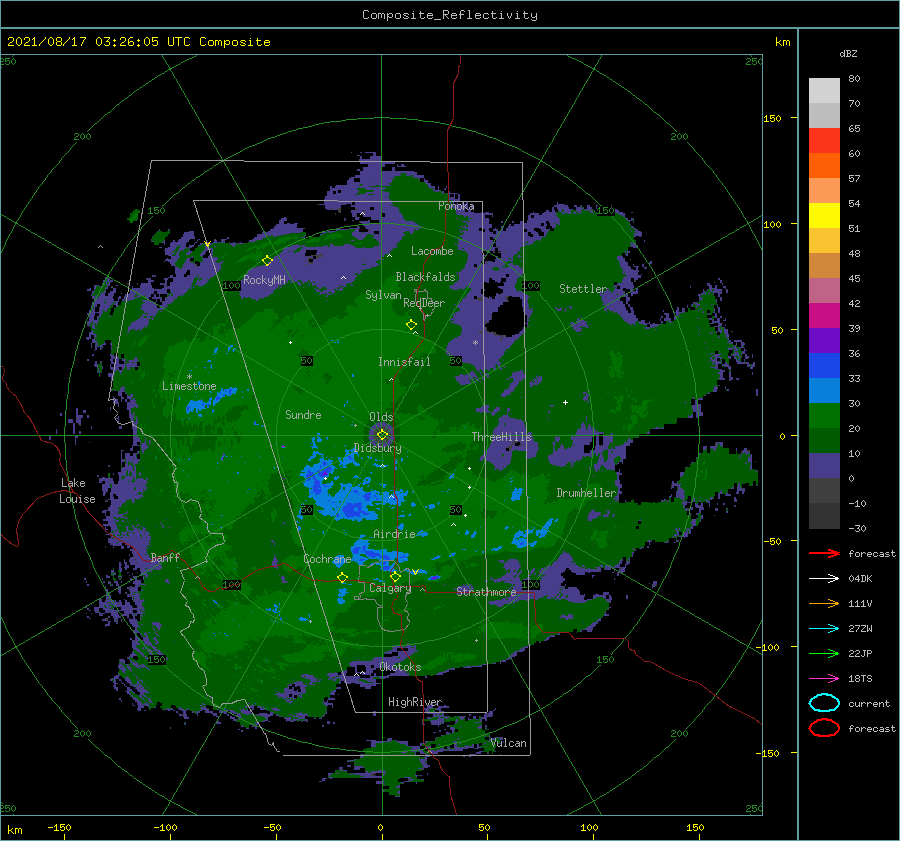
Task: Pick the purple 36–39 dBZ swatch
Action: pos(824,341)
